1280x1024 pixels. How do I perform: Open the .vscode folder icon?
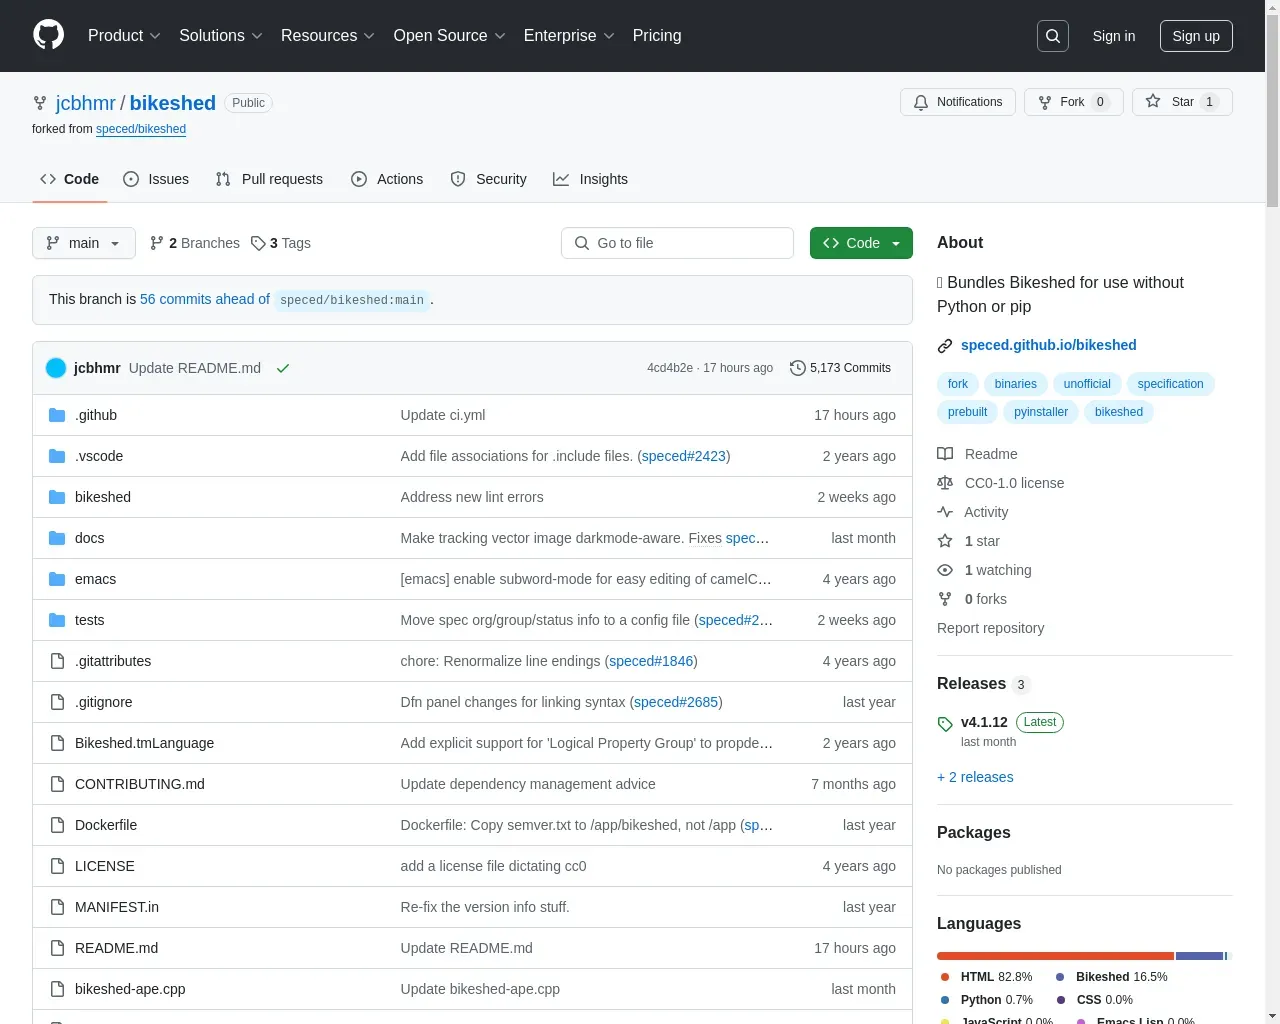[x=57, y=456]
